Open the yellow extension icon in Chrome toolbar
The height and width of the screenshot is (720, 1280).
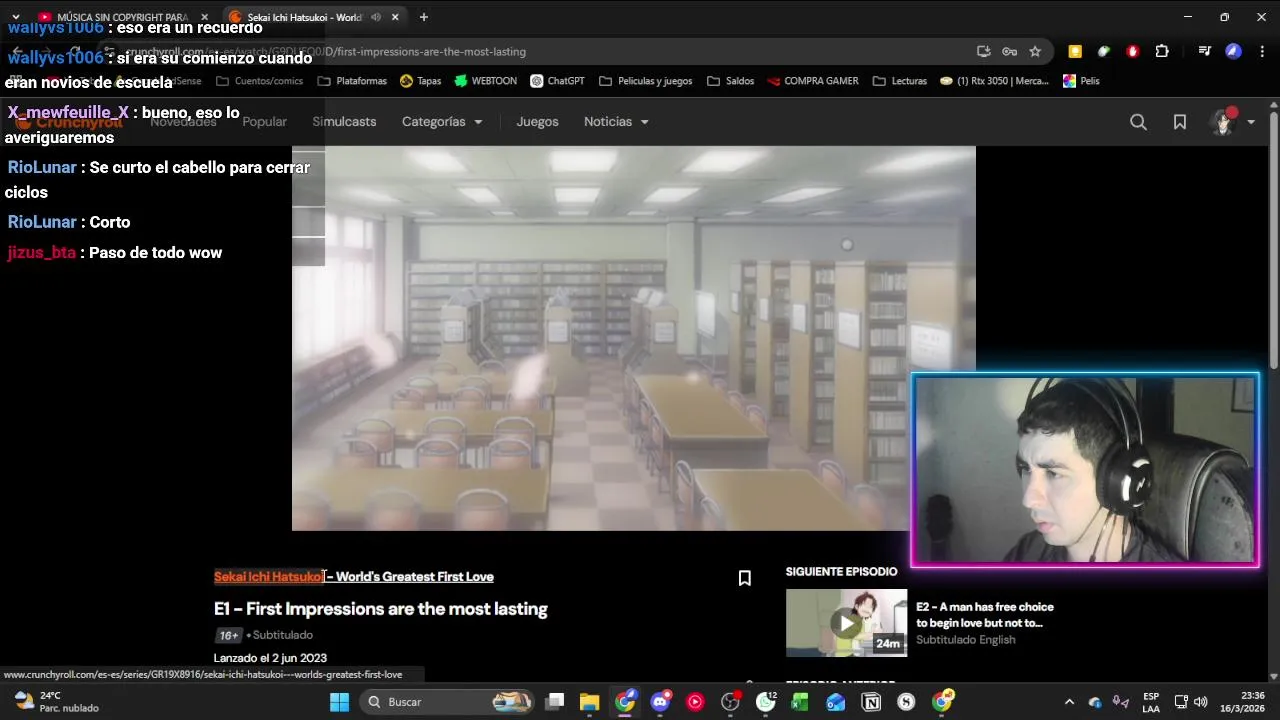(1075, 52)
